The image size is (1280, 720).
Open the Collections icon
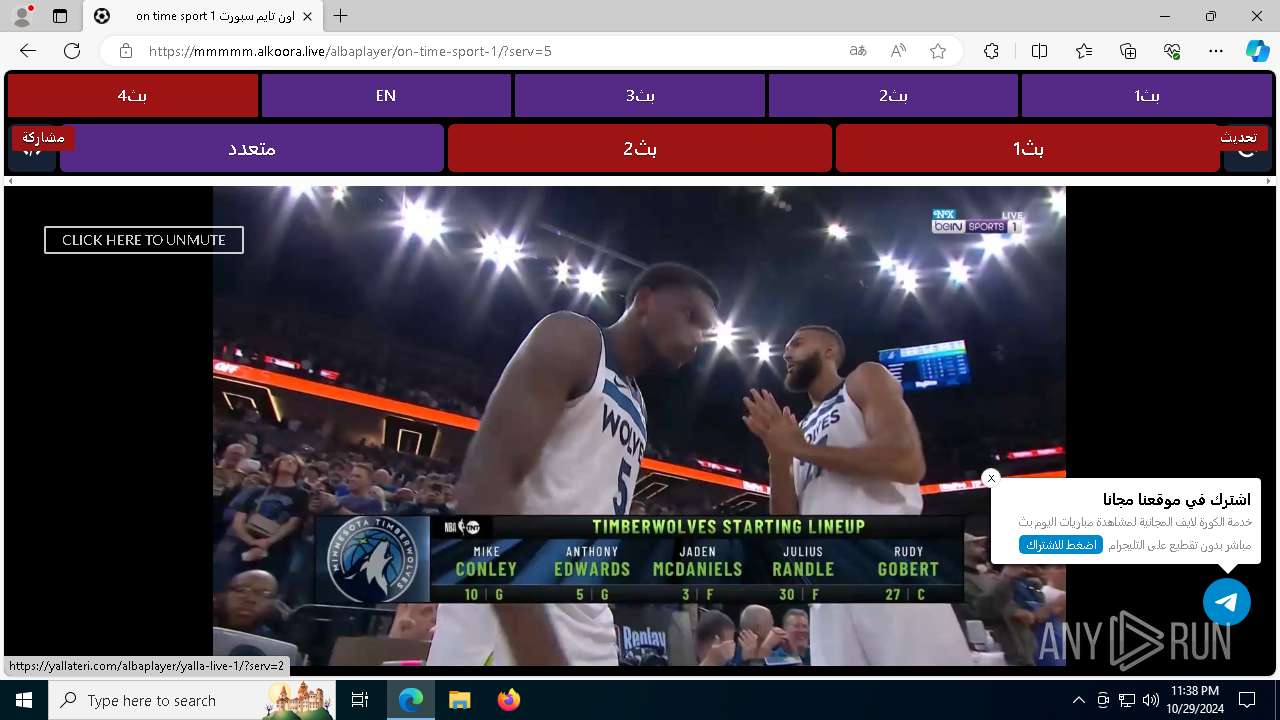pos(1128,51)
